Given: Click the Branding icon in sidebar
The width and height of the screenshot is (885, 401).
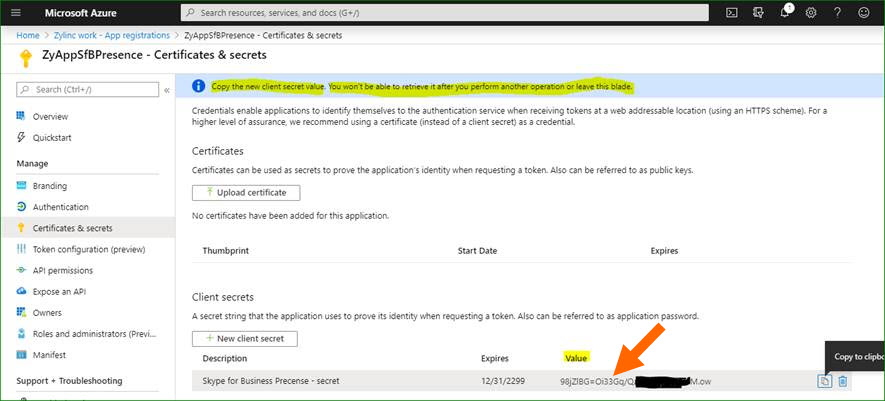Looking at the screenshot, I should click(21, 186).
